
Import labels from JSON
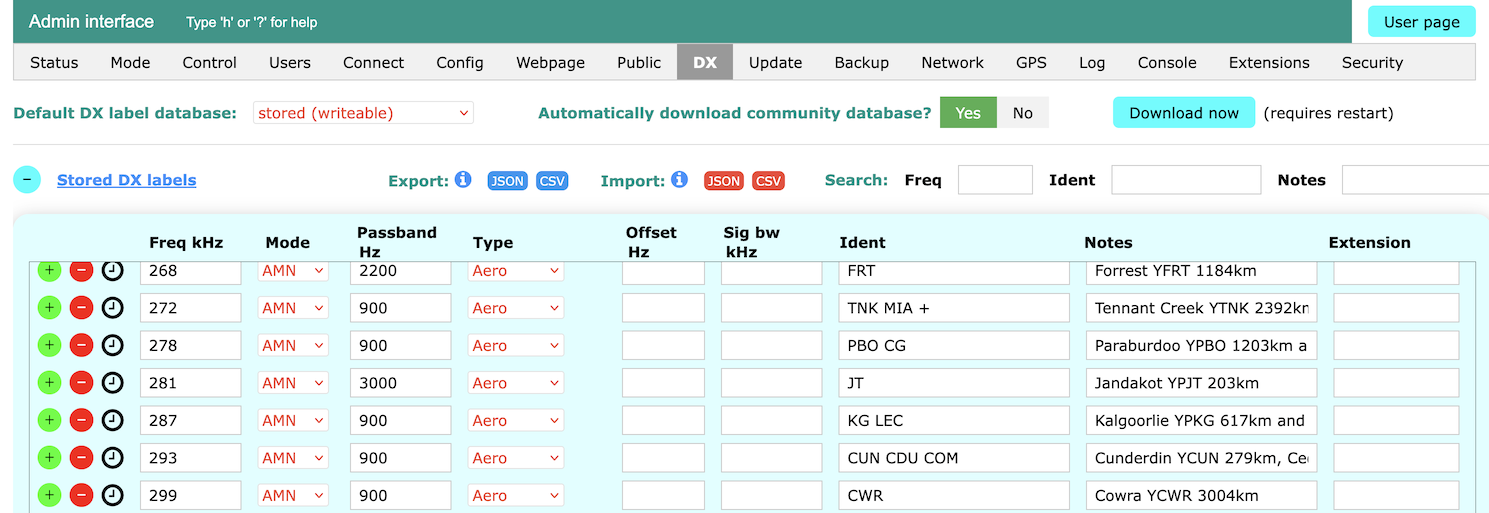click(723, 181)
